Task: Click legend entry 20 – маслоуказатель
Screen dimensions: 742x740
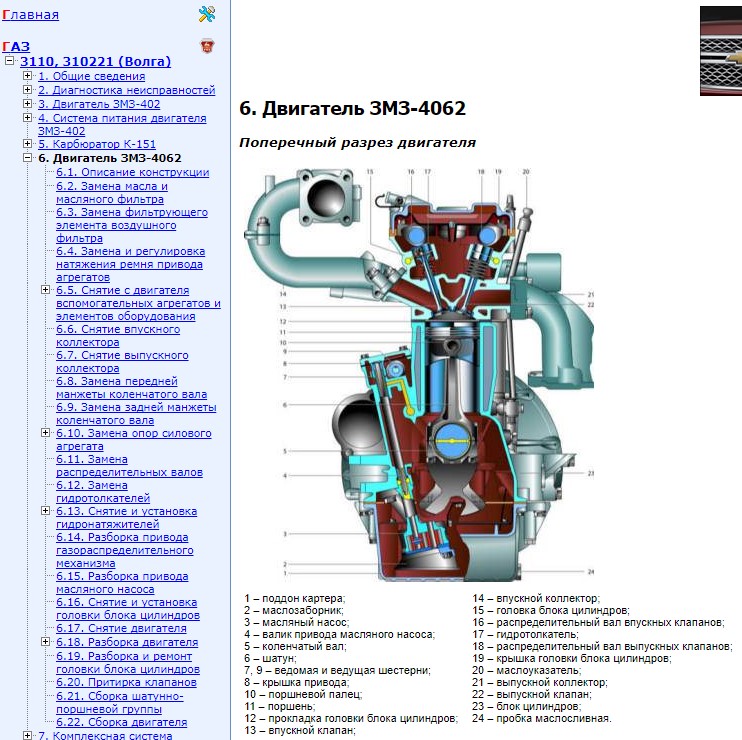Action: click(527, 670)
